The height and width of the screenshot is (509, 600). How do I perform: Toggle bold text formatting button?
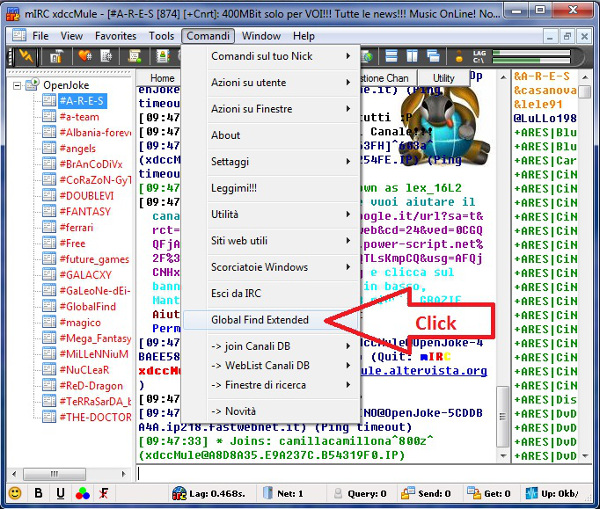coord(38,493)
